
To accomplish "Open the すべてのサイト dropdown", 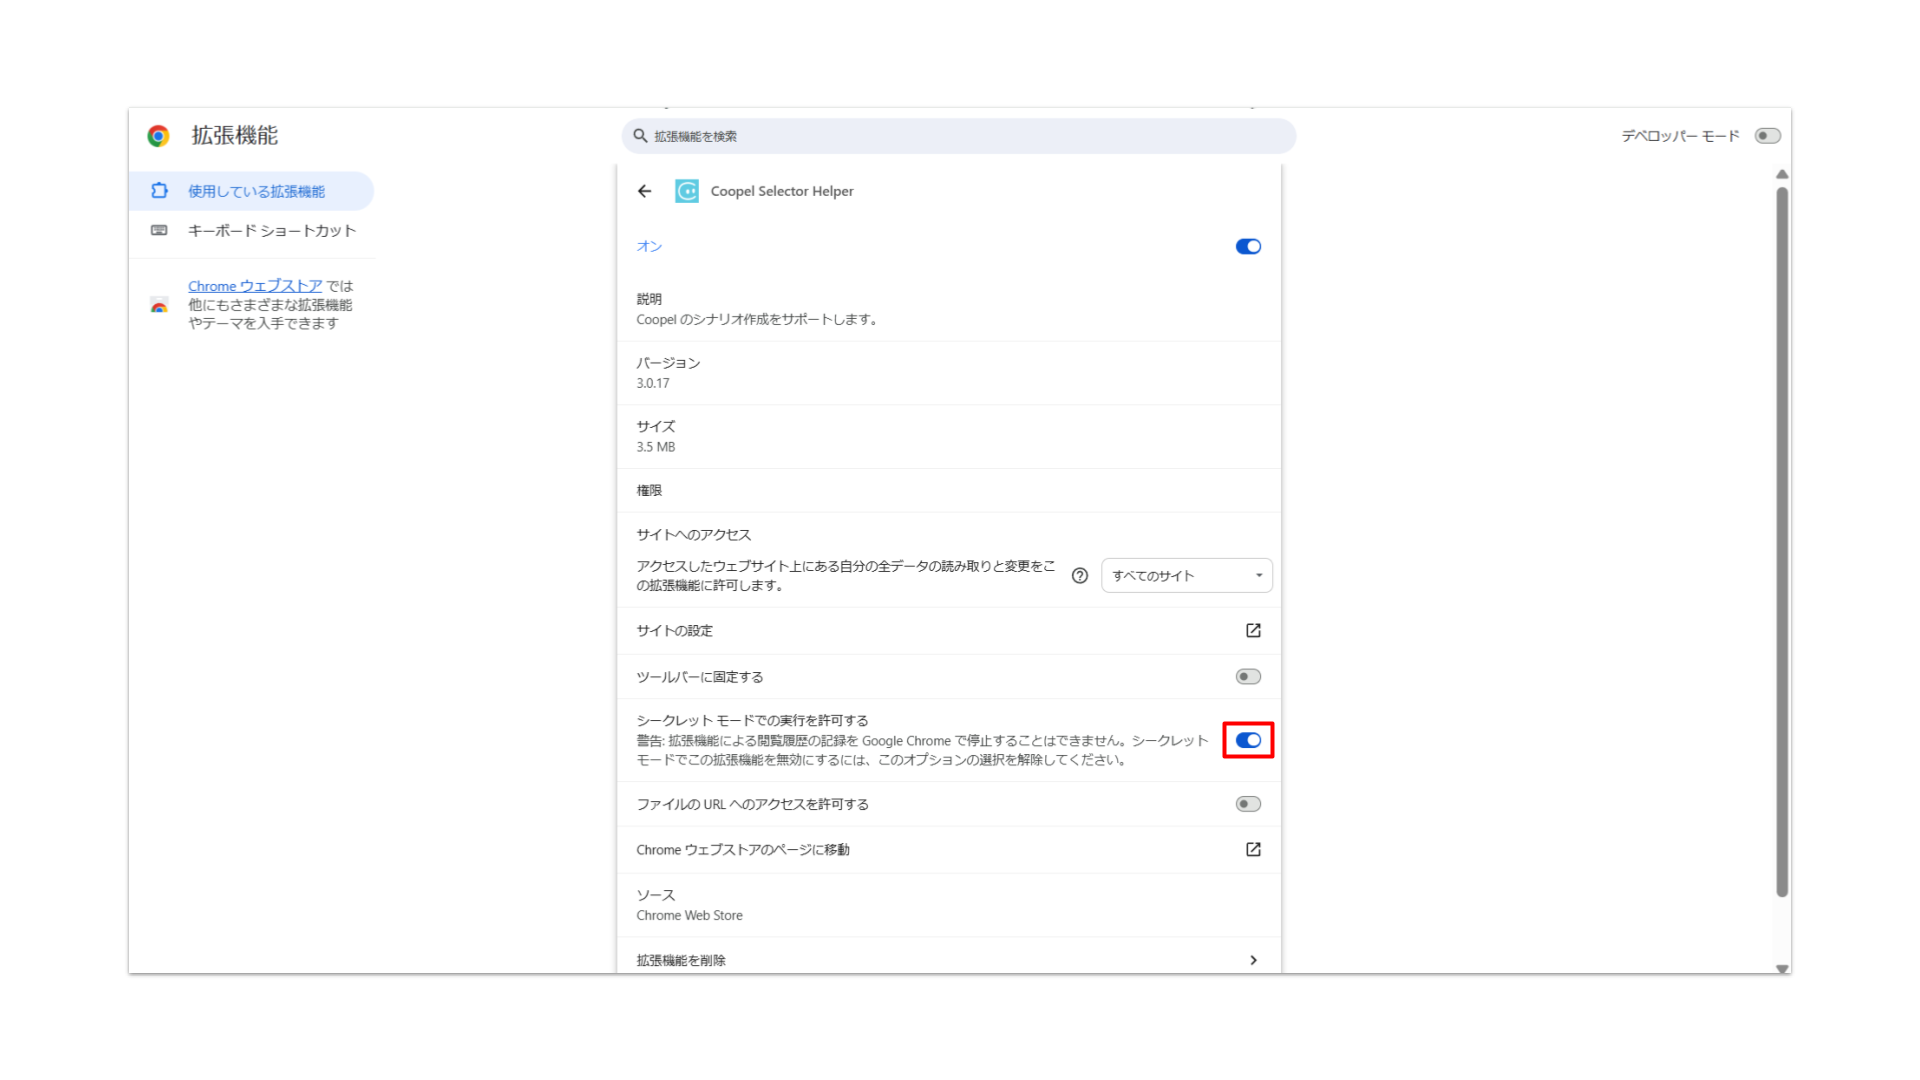I will pyautogui.click(x=1187, y=576).
